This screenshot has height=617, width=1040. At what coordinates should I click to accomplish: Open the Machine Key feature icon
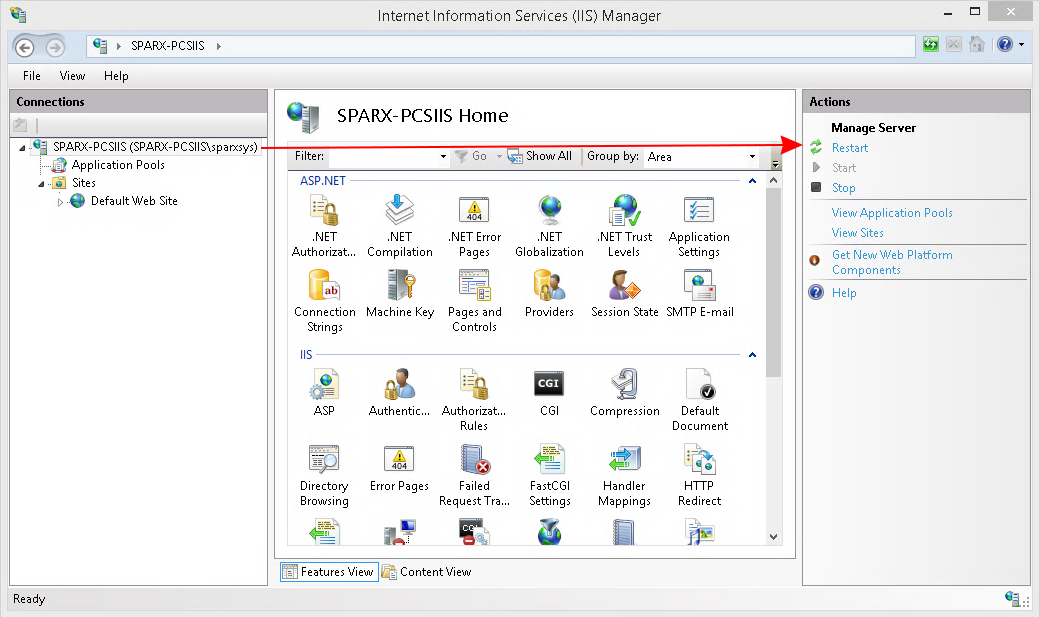click(x=399, y=288)
